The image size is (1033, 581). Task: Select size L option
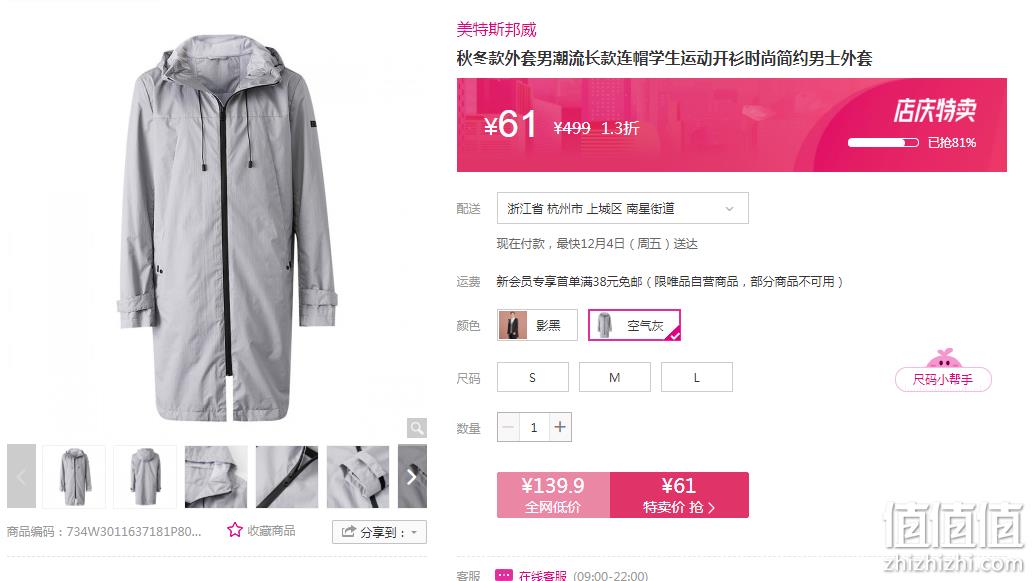tap(696, 377)
